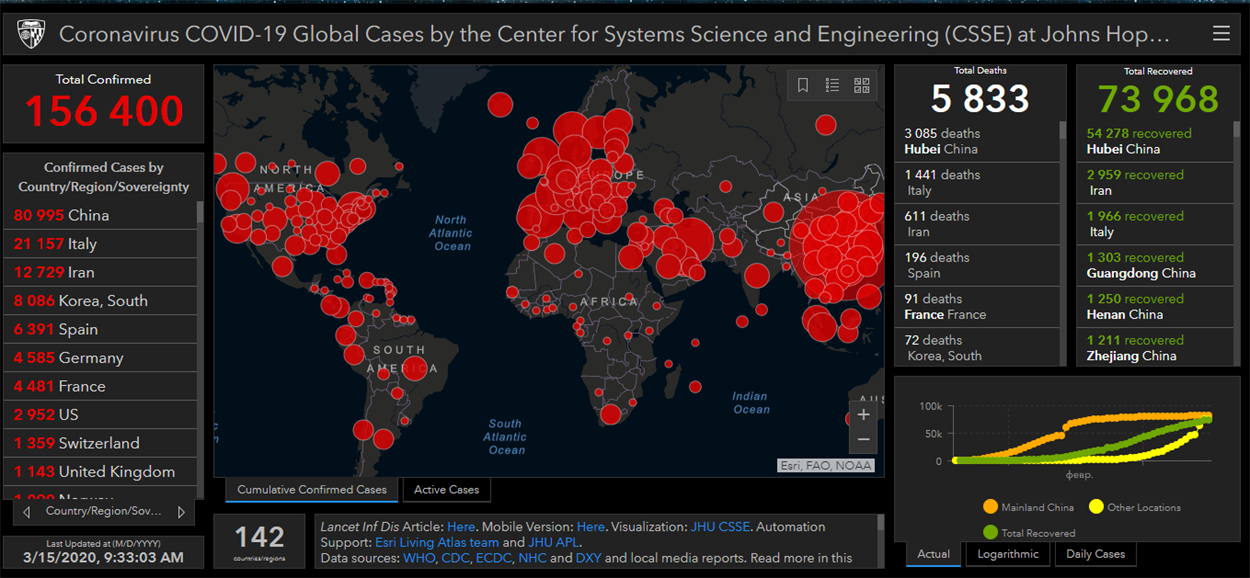Screen dimensions: 1250x578
Task: Click the 611 deaths Iran entry
Action: click(x=977, y=224)
